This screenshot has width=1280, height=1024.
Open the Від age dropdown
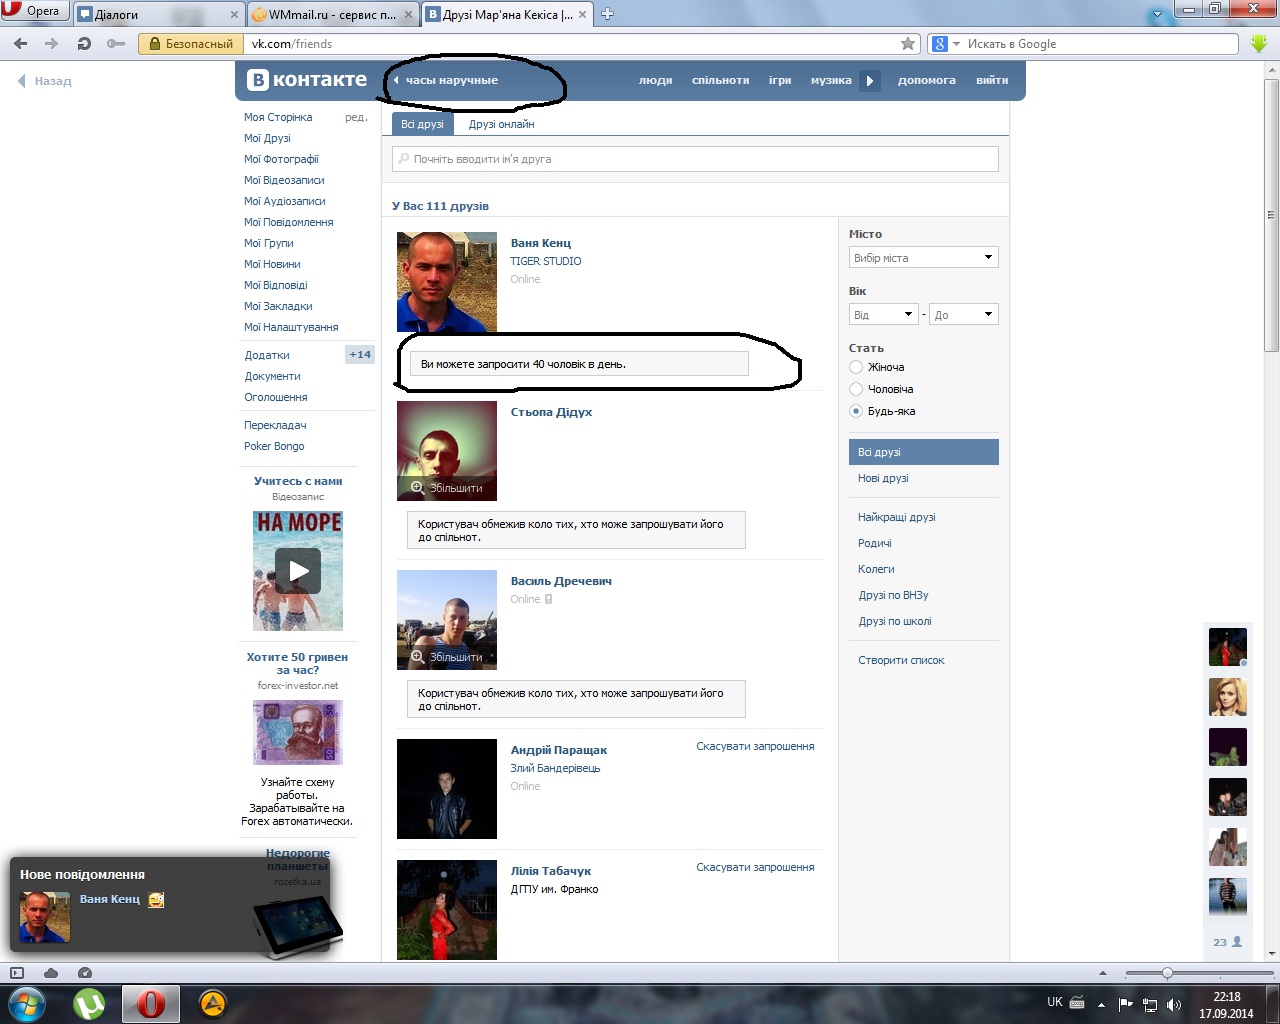[x=883, y=315]
